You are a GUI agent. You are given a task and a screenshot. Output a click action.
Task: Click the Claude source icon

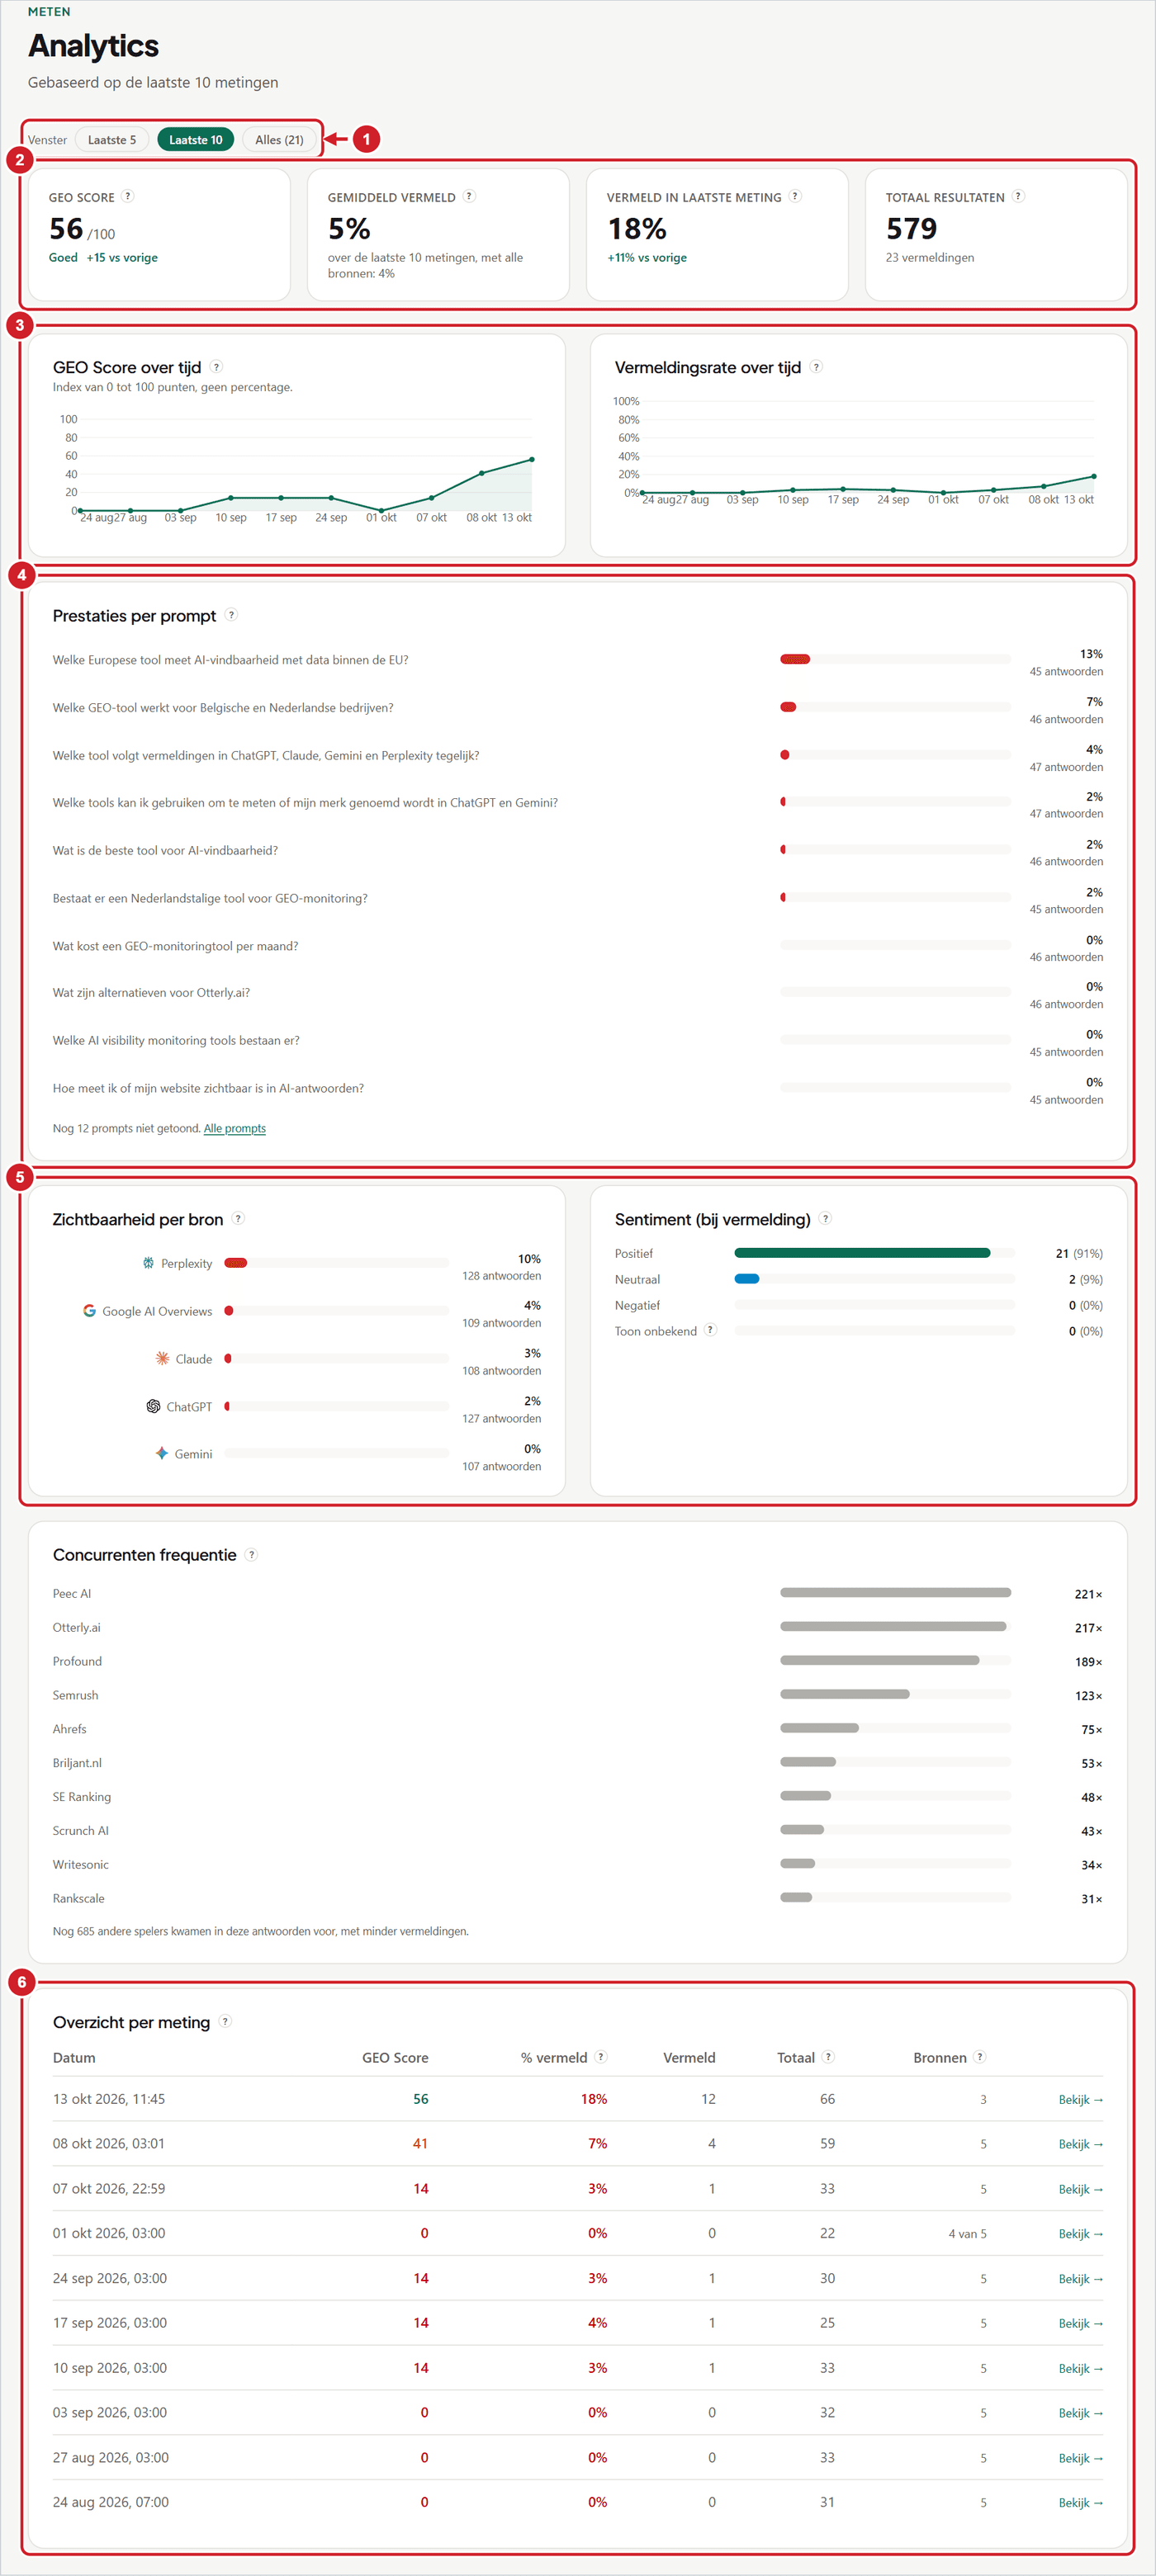(x=162, y=1358)
